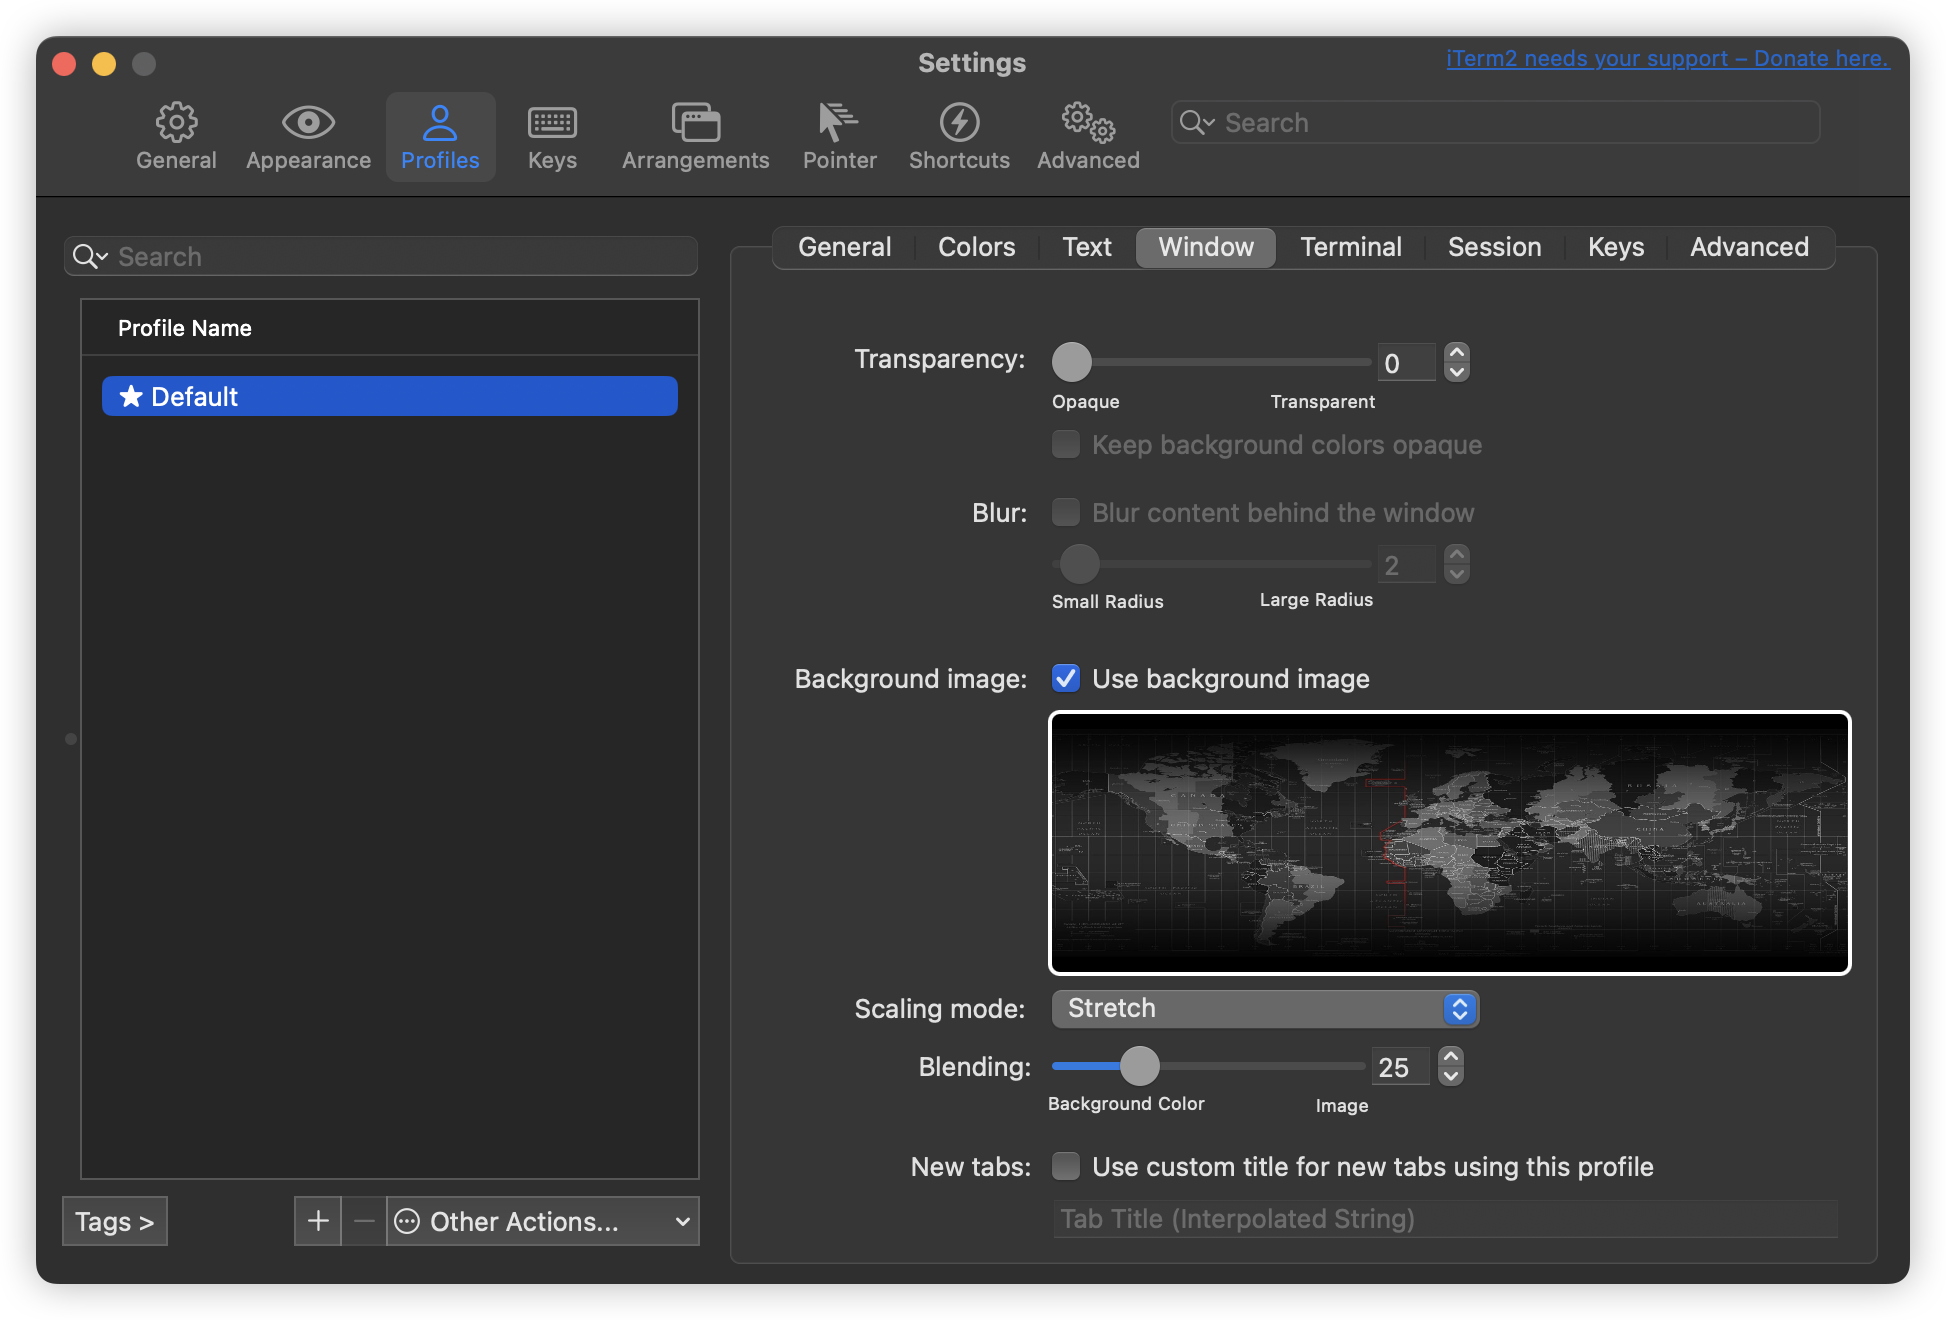Expand the Other Actions dropdown menu

[543, 1221]
